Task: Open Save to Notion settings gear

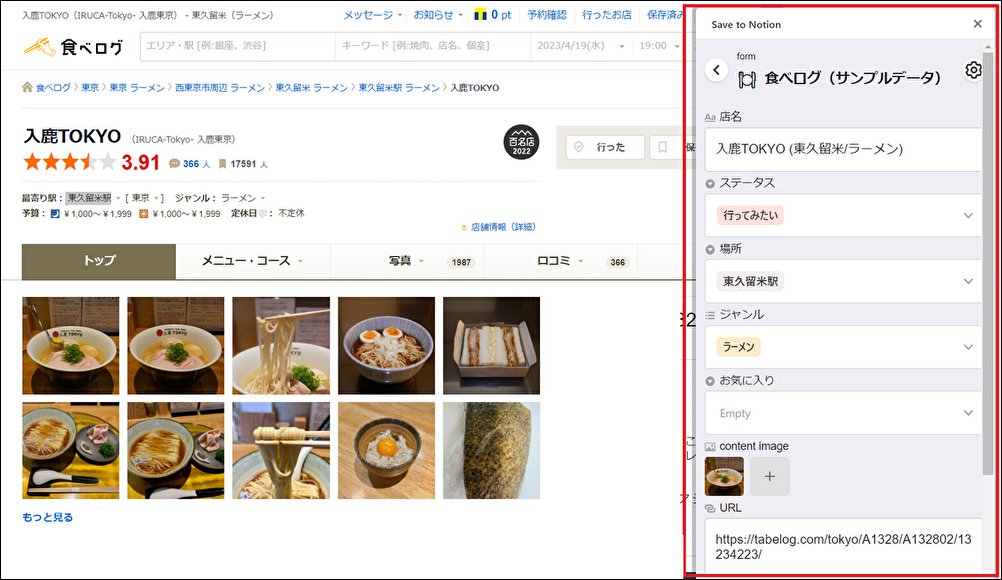Action: pyautogui.click(x=973, y=70)
